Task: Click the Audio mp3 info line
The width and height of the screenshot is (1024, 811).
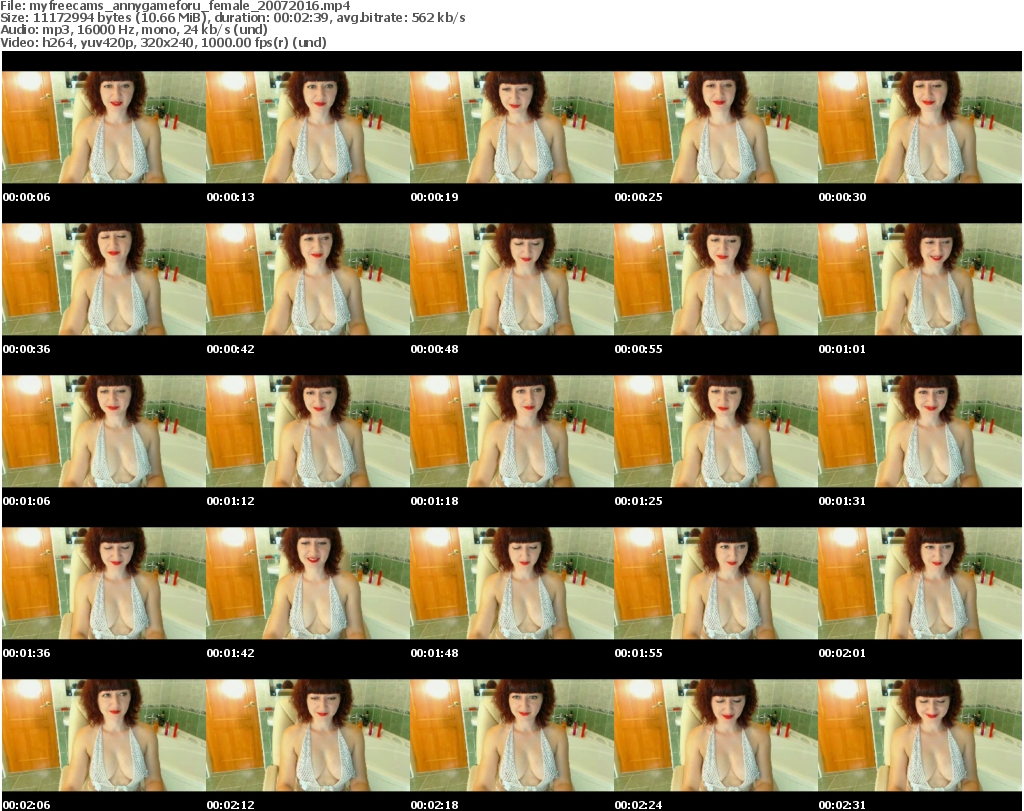Action: tap(134, 30)
